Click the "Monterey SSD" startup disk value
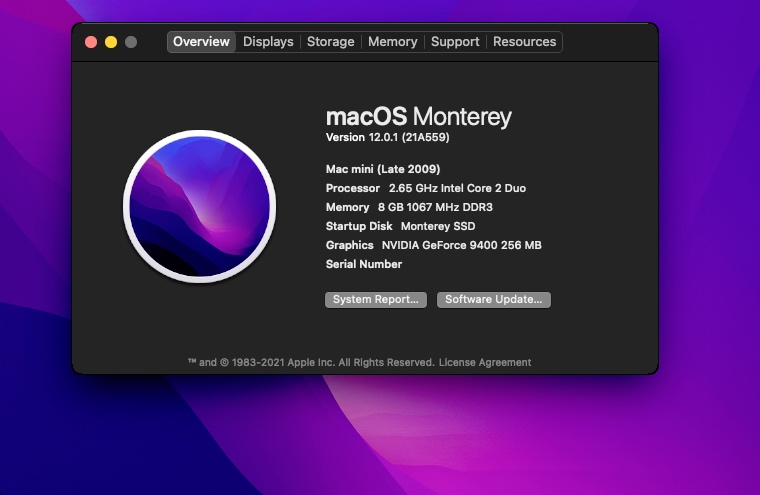Viewport: 760px width, 495px height. (x=438, y=226)
